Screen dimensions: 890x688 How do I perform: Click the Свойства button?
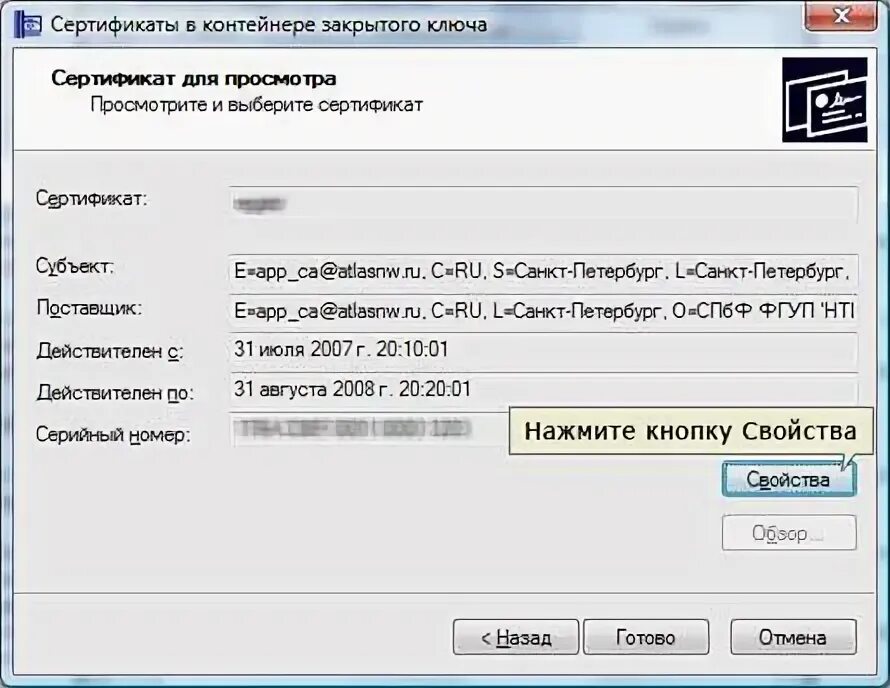pyautogui.click(x=789, y=480)
